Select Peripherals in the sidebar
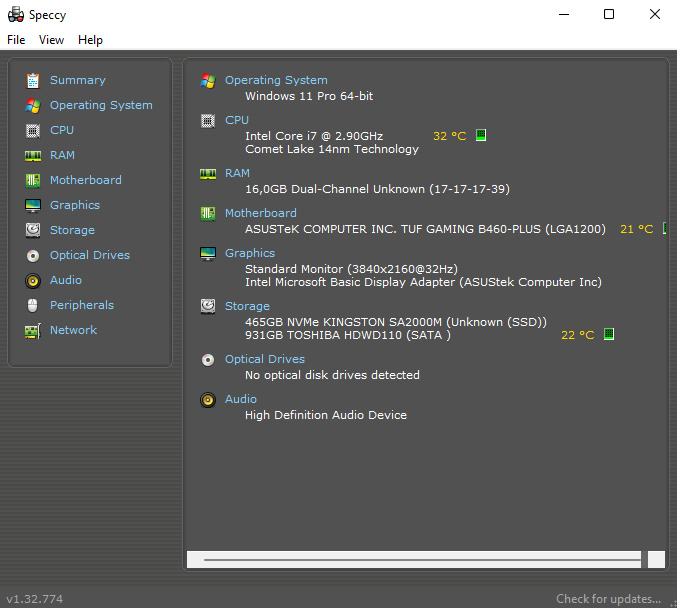This screenshot has width=699, height=608. pyautogui.click(x=82, y=305)
